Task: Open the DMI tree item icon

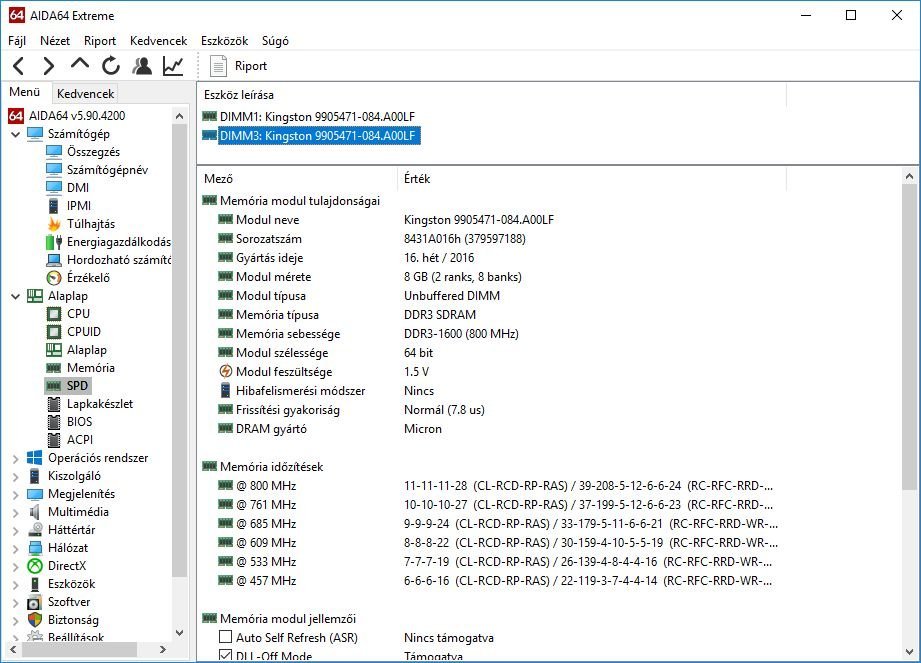Action: click(x=53, y=187)
